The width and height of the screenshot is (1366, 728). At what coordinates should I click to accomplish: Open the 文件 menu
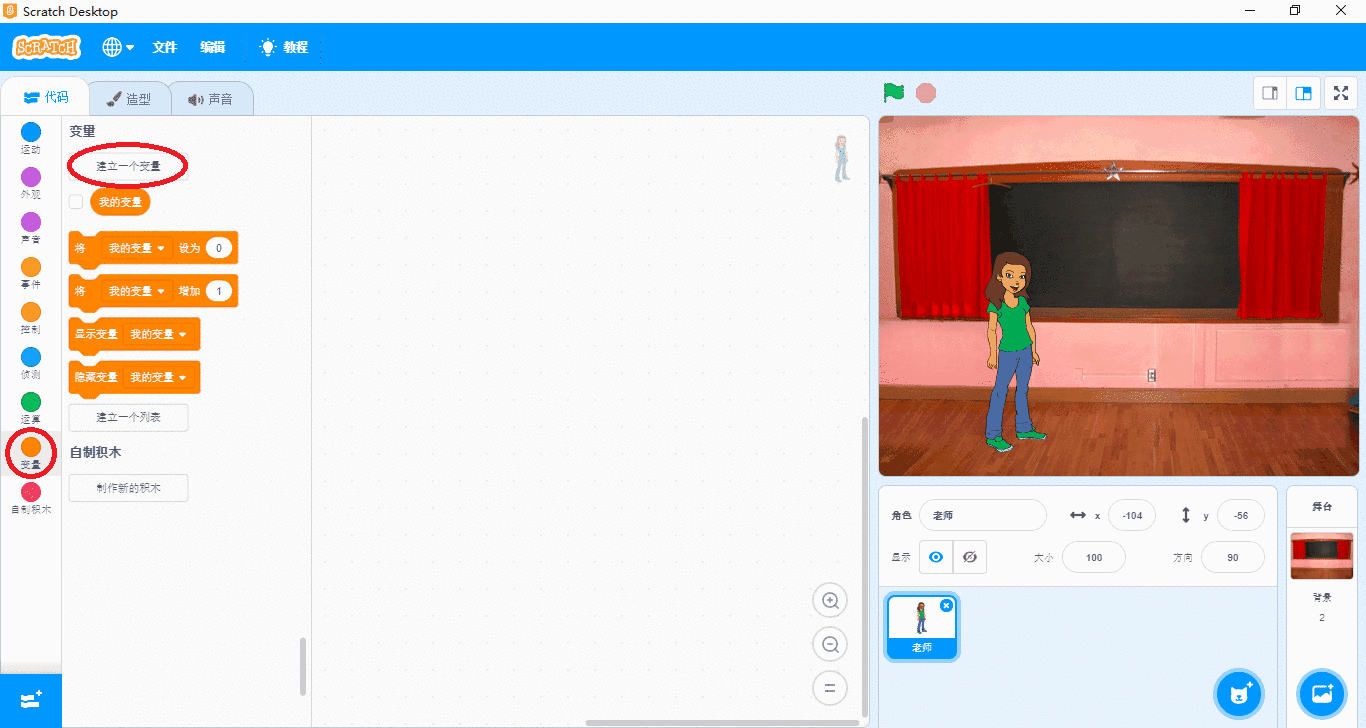[x=164, y=47]
